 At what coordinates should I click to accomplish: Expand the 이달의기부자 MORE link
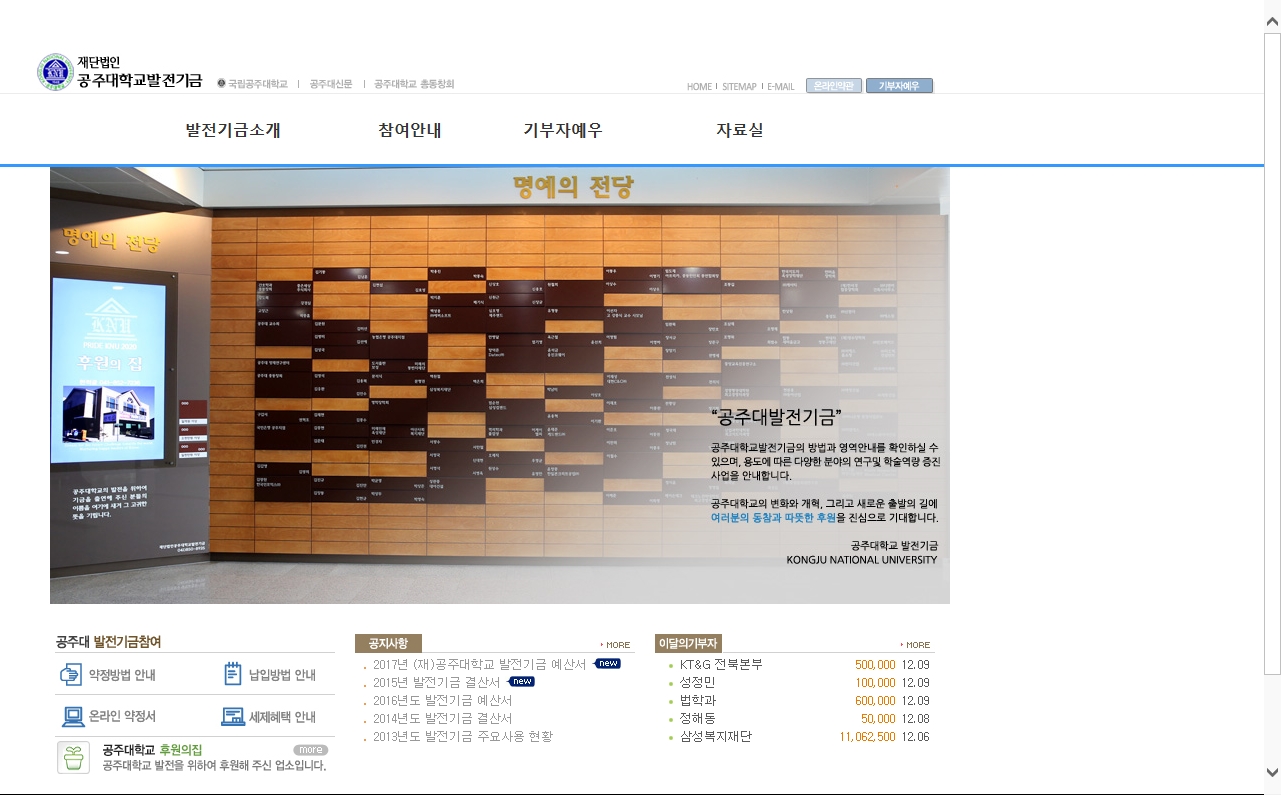coord(916,645)
